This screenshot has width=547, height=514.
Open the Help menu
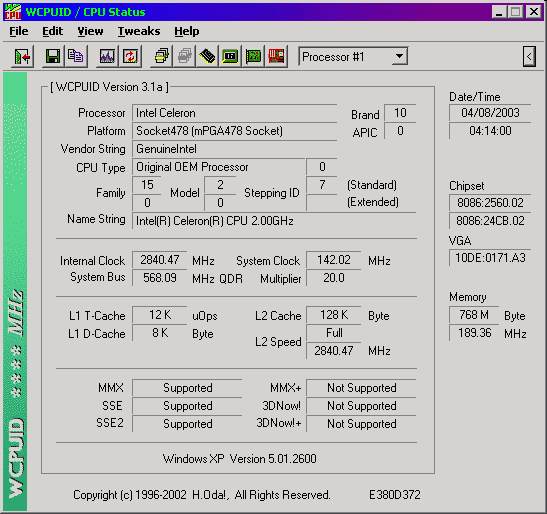(x=187, y=31)
